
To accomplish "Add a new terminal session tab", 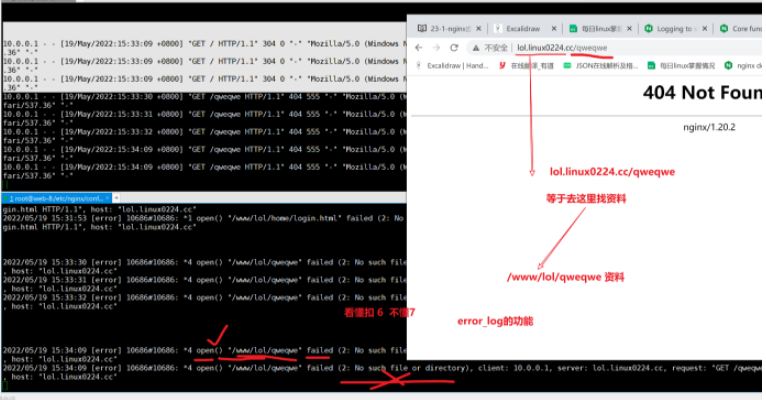I will pos(117,198).
